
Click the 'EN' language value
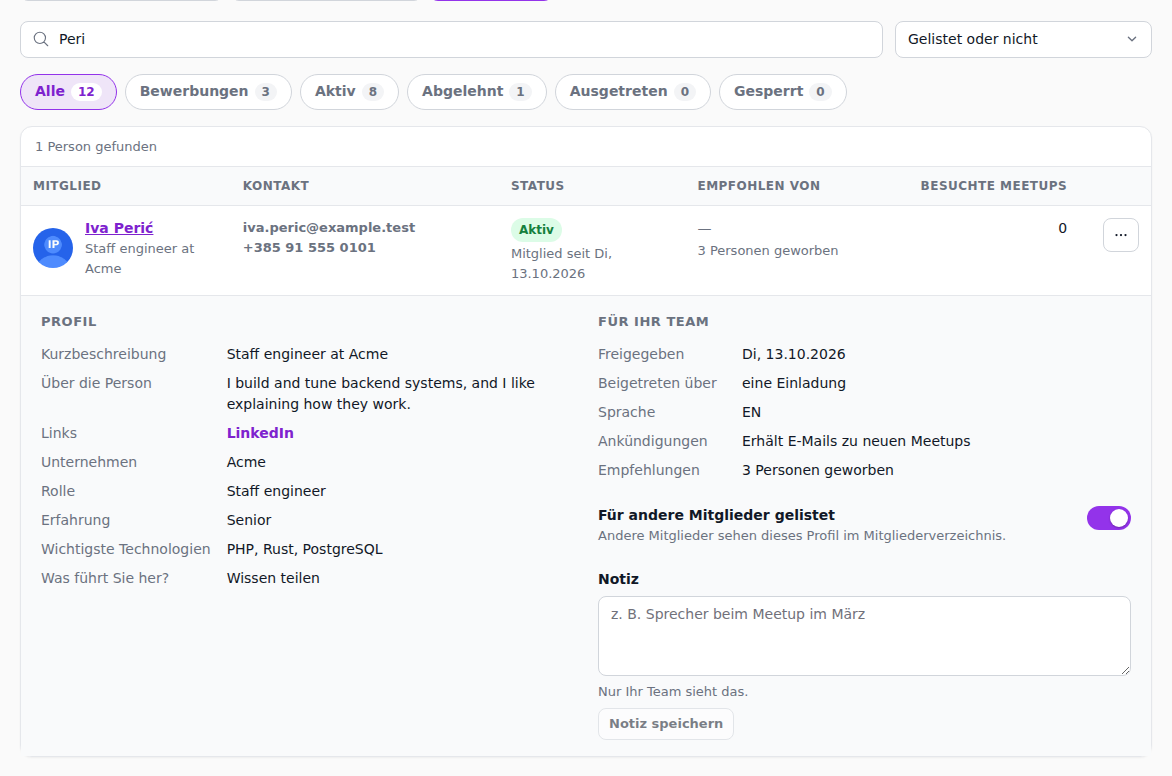[x=751, y=412]
